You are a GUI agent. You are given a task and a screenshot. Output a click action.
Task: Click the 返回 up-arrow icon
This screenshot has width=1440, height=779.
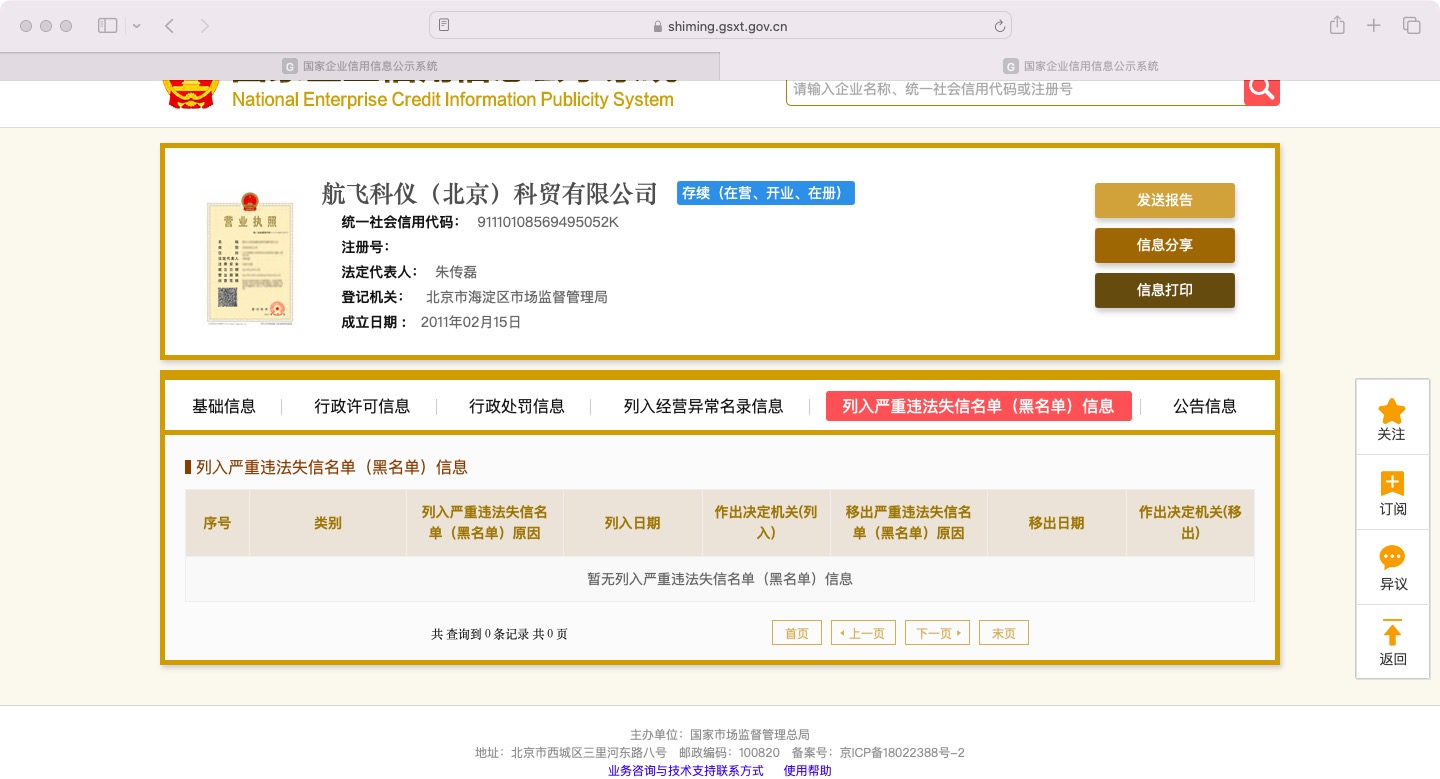pyautogui.click(x=1392, y=633)
